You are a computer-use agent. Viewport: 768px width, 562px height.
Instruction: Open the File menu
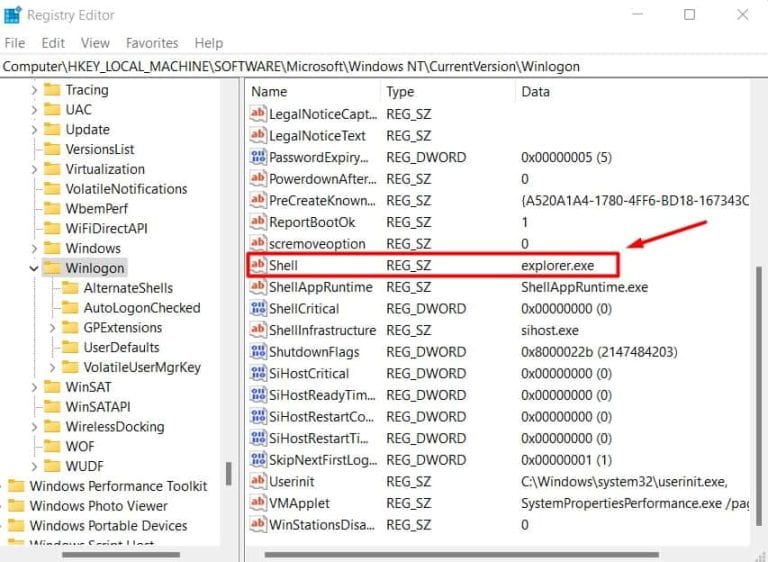(15, 43)
